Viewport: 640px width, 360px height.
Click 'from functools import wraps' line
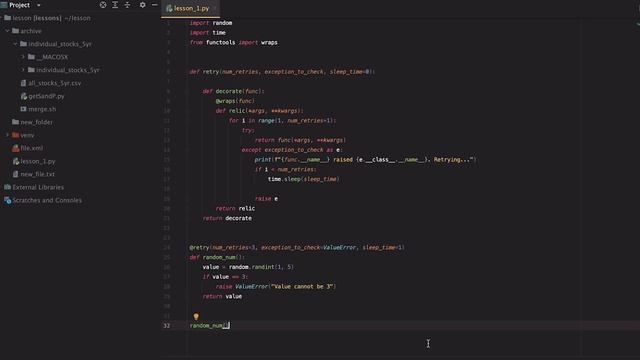click(x=233, y=42)
